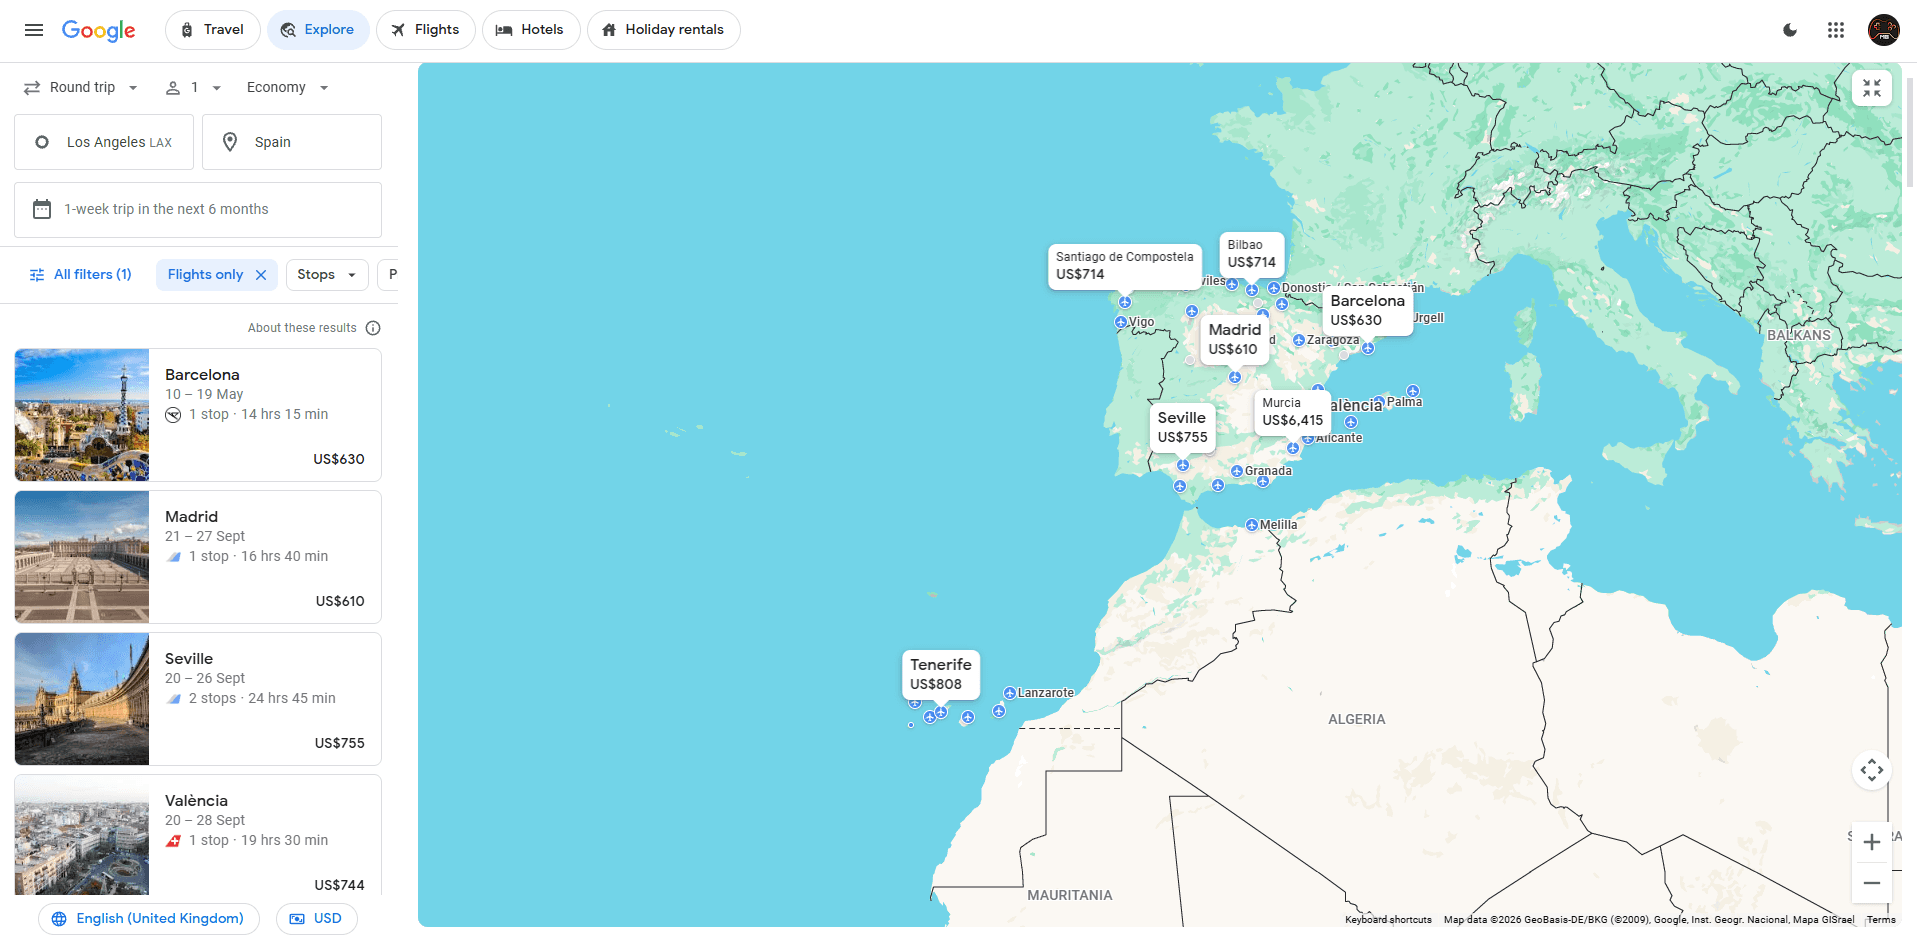Switch to the Flights tab
Viewport: 1917px width, 943px height.
pyautogui.click(x=425, y=30)
